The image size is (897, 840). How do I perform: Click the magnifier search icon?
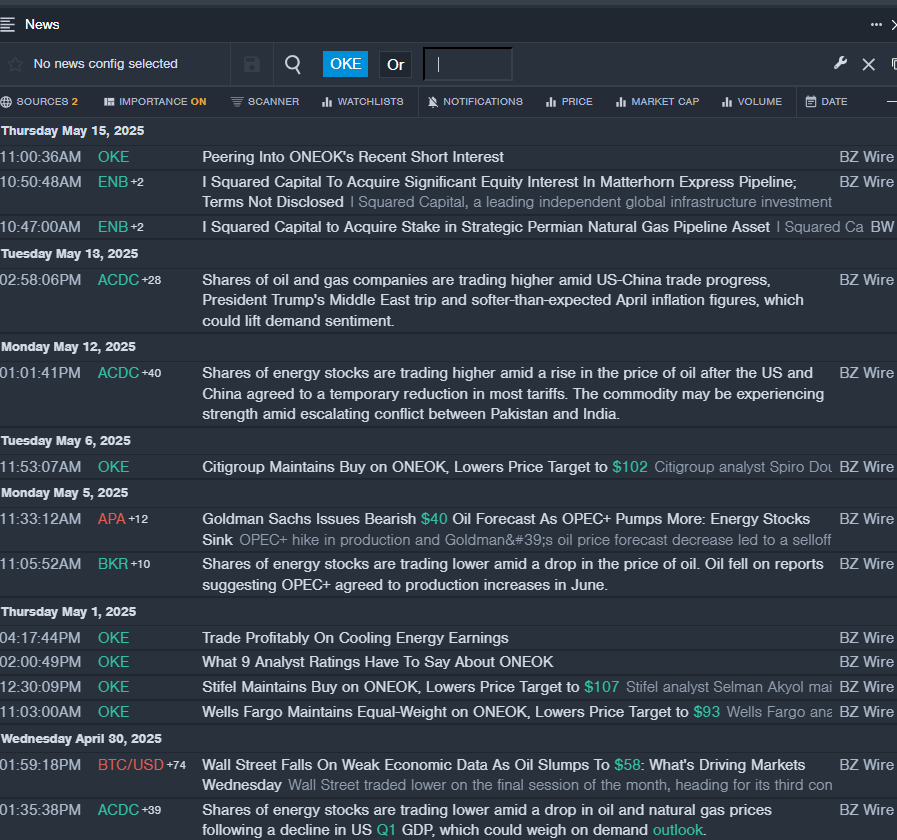[293, 64]
